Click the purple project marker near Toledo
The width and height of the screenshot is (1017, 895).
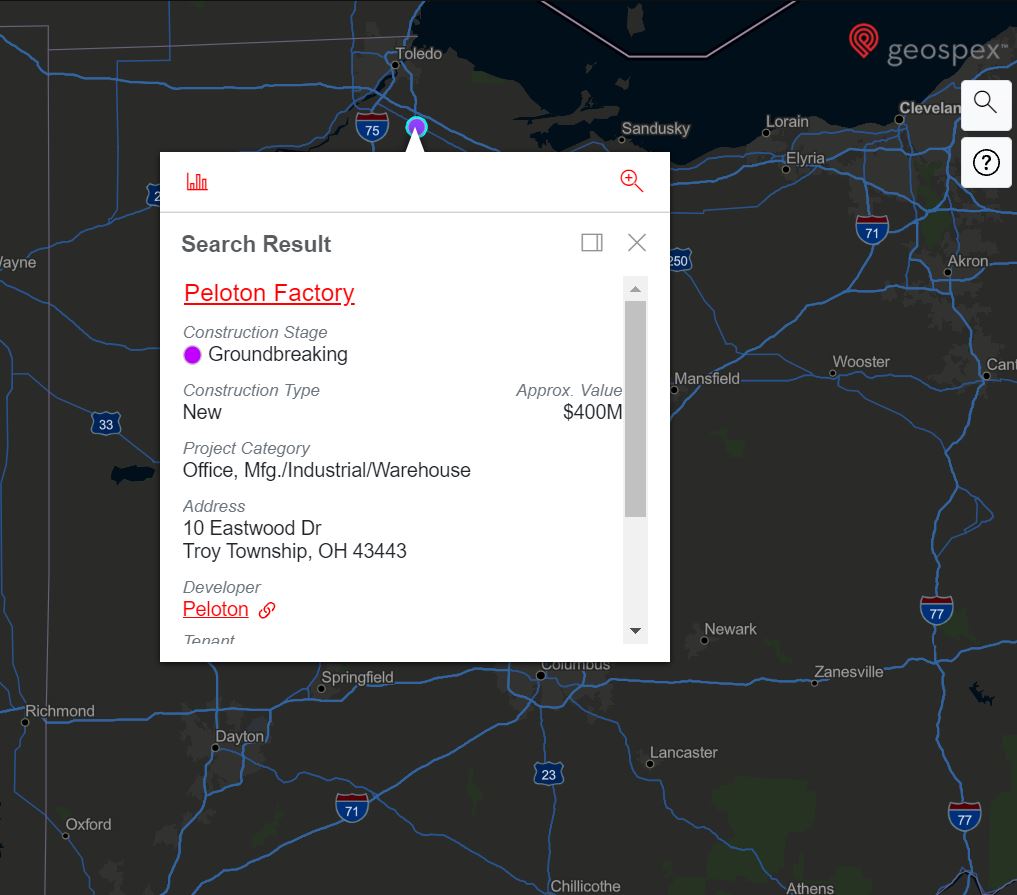pyautogui.click(x=416, y=126)
